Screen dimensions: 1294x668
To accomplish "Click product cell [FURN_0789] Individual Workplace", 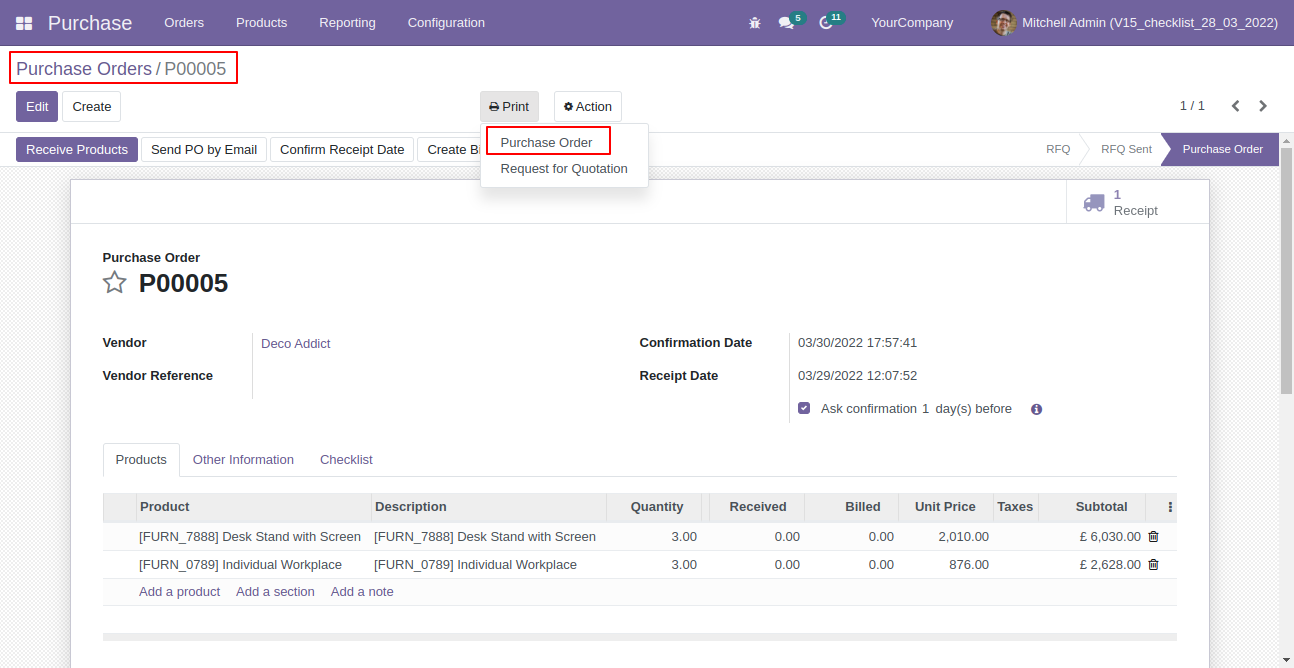I will 240,565.
